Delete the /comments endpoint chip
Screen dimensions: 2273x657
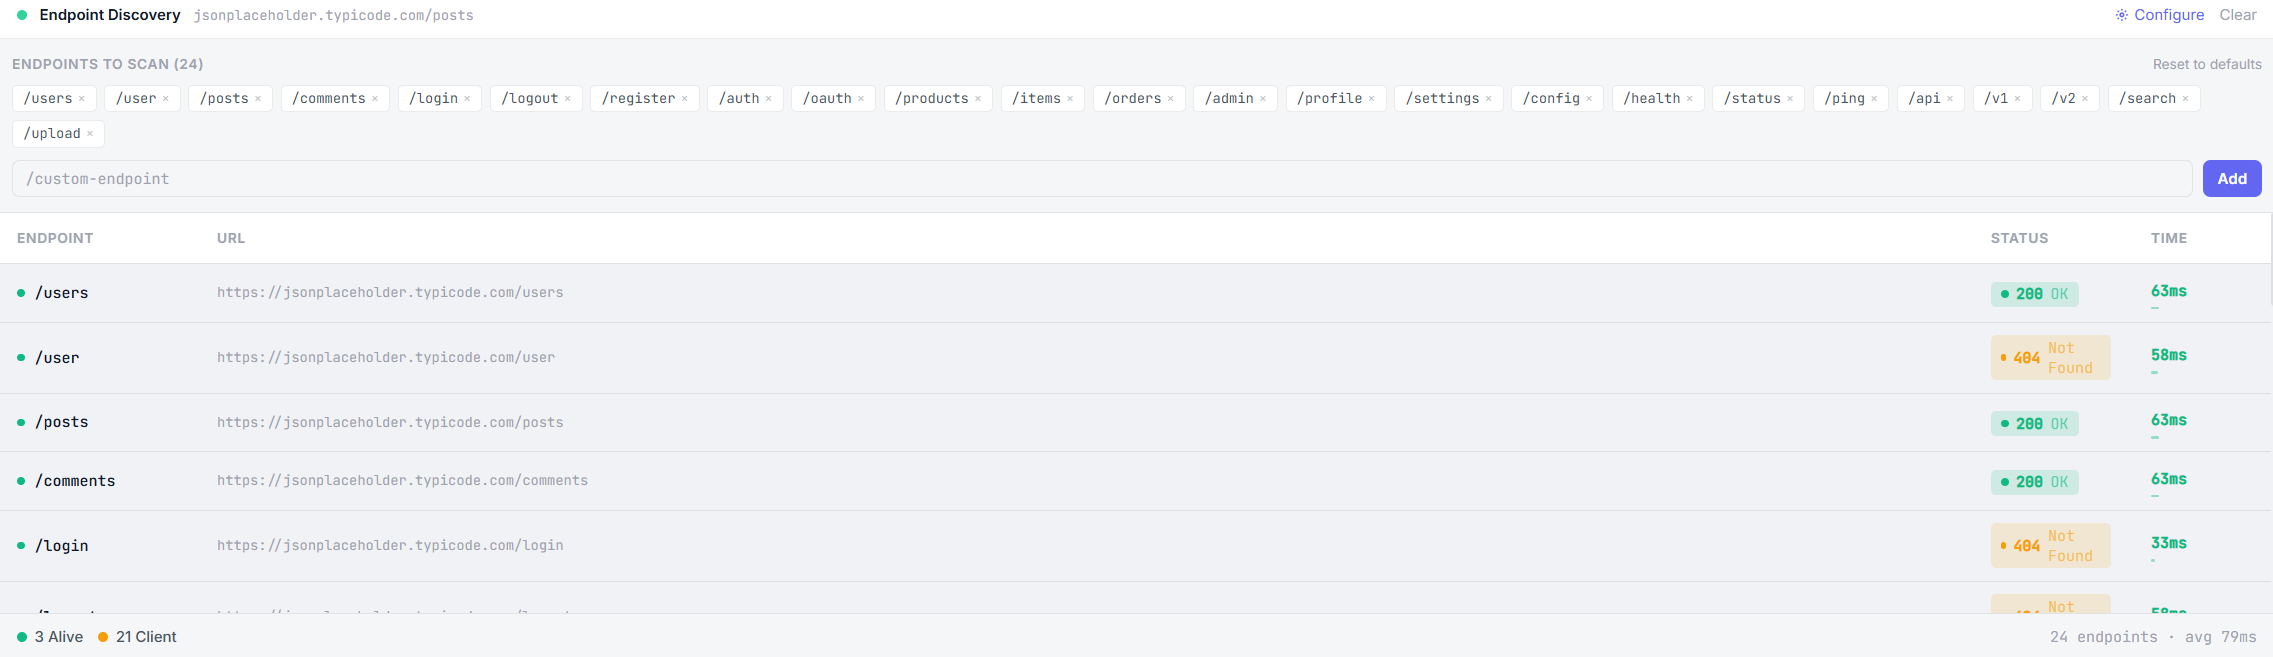pos(375,99)
